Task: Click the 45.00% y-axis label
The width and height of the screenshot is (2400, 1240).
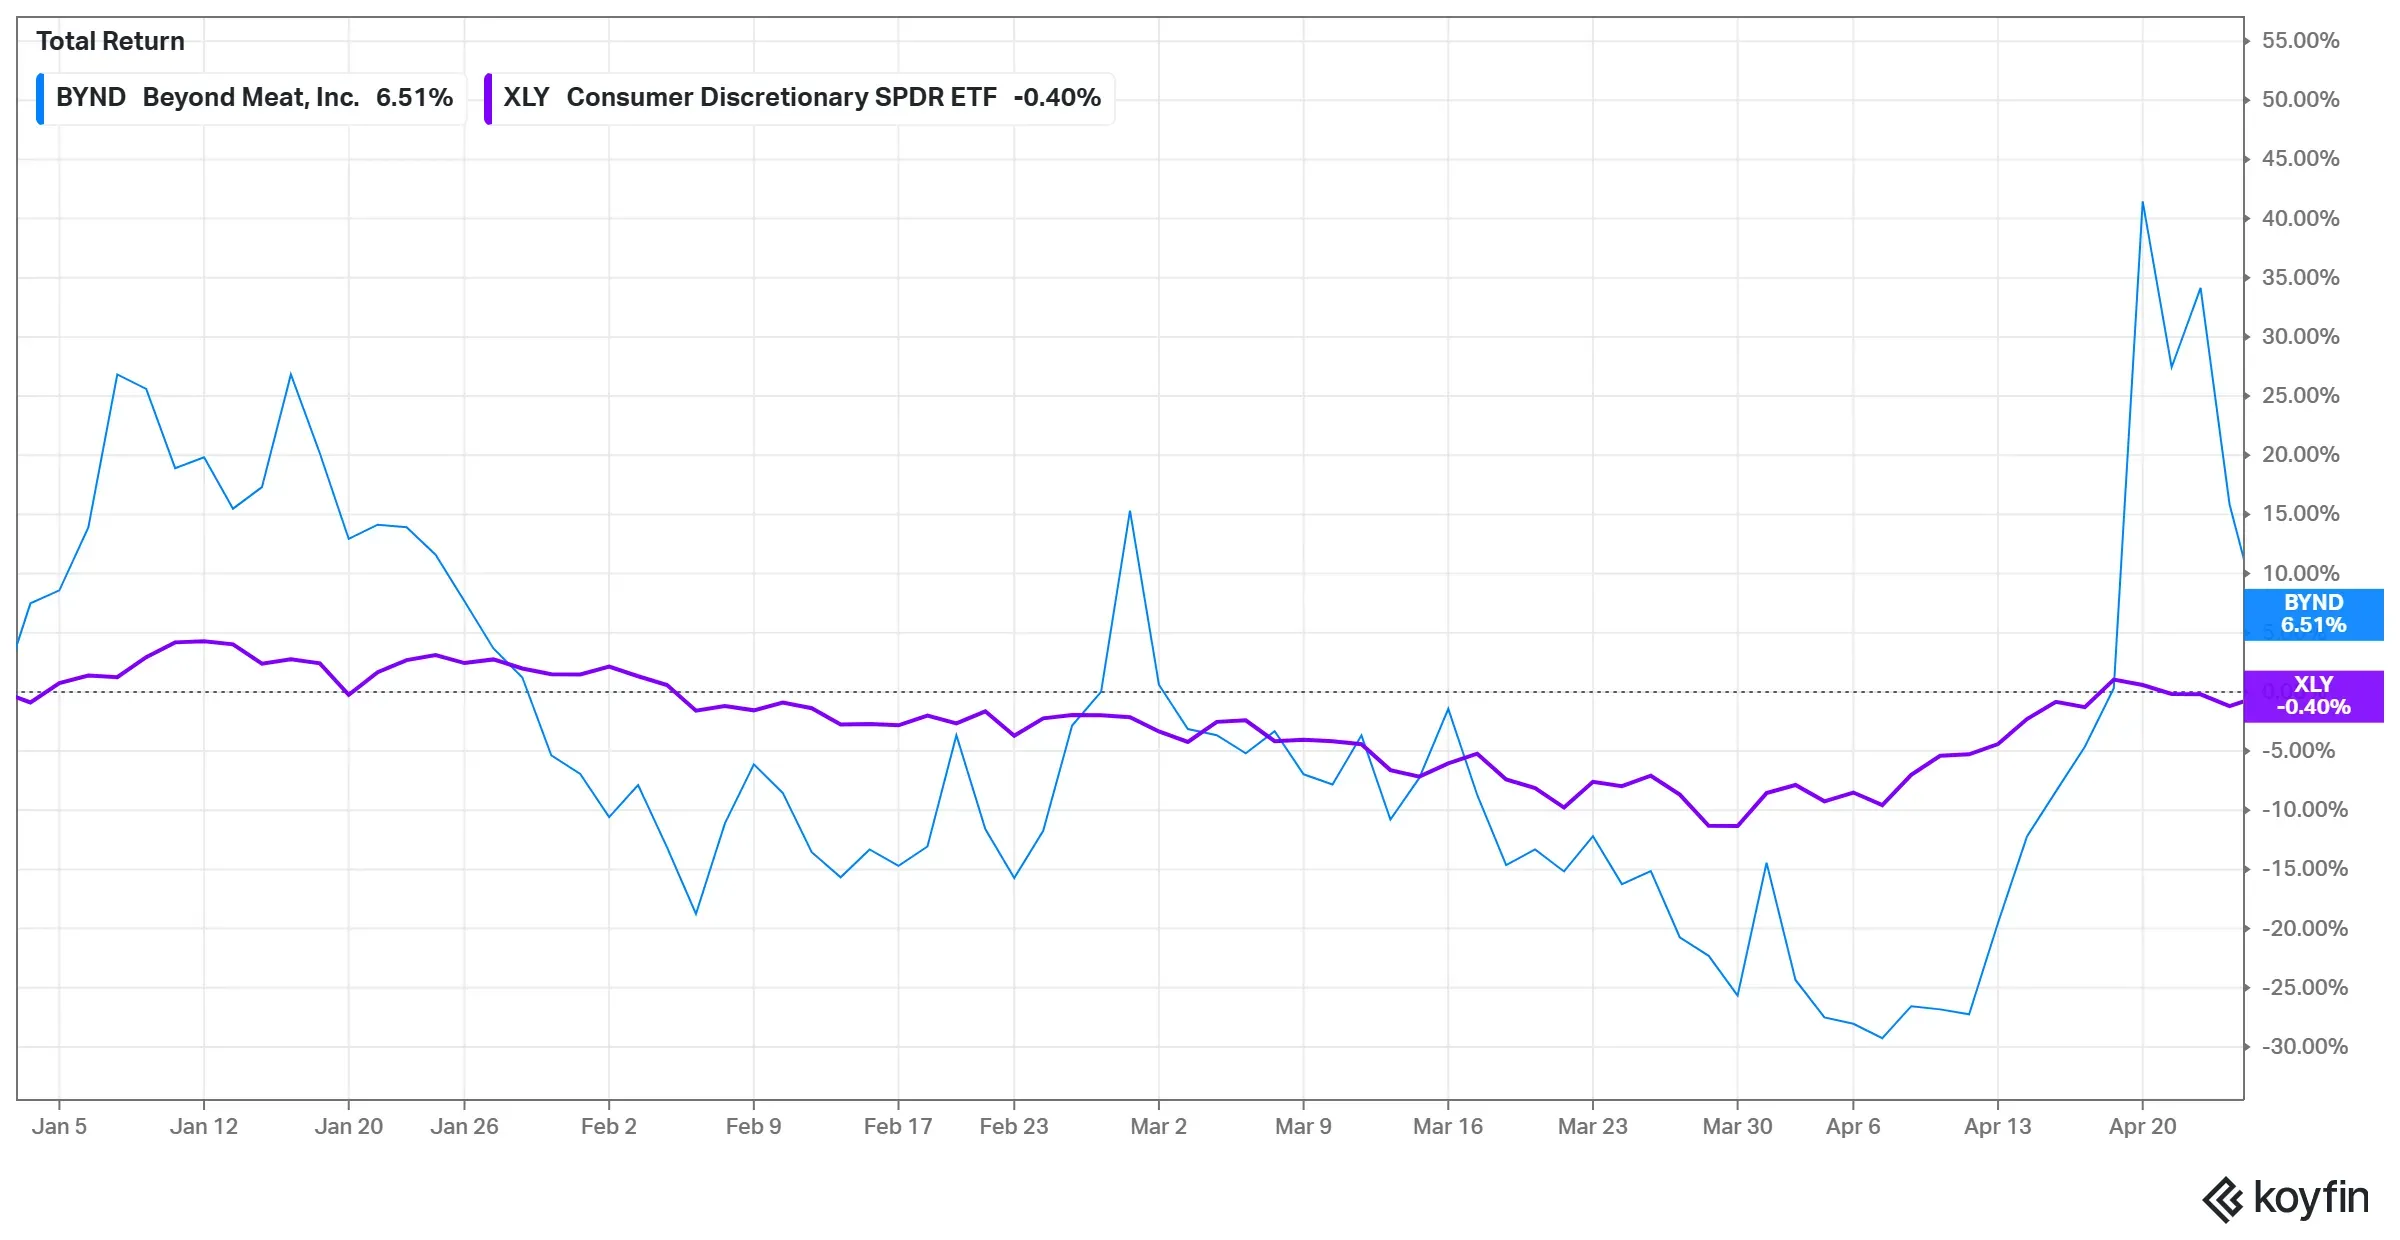Action: coord(2301,159)
